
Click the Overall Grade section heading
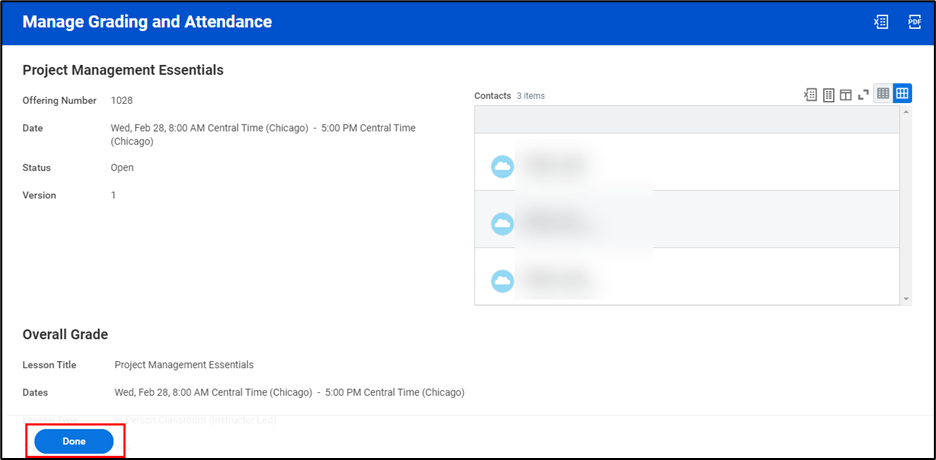click(65, 334)
